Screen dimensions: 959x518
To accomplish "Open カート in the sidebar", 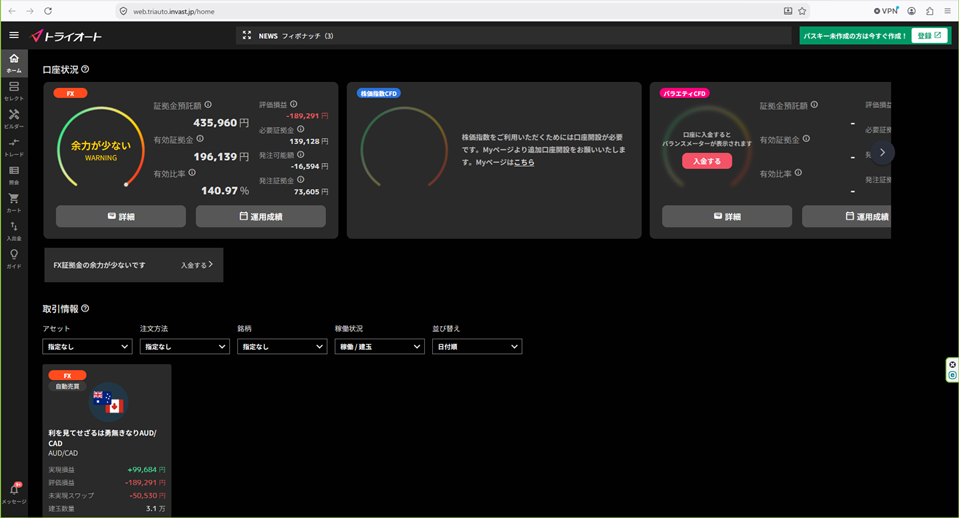I will pos(14,202).
